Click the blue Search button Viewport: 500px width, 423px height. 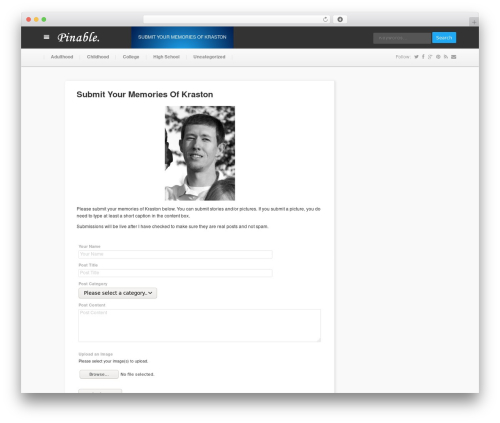click(x=444, y=38)
